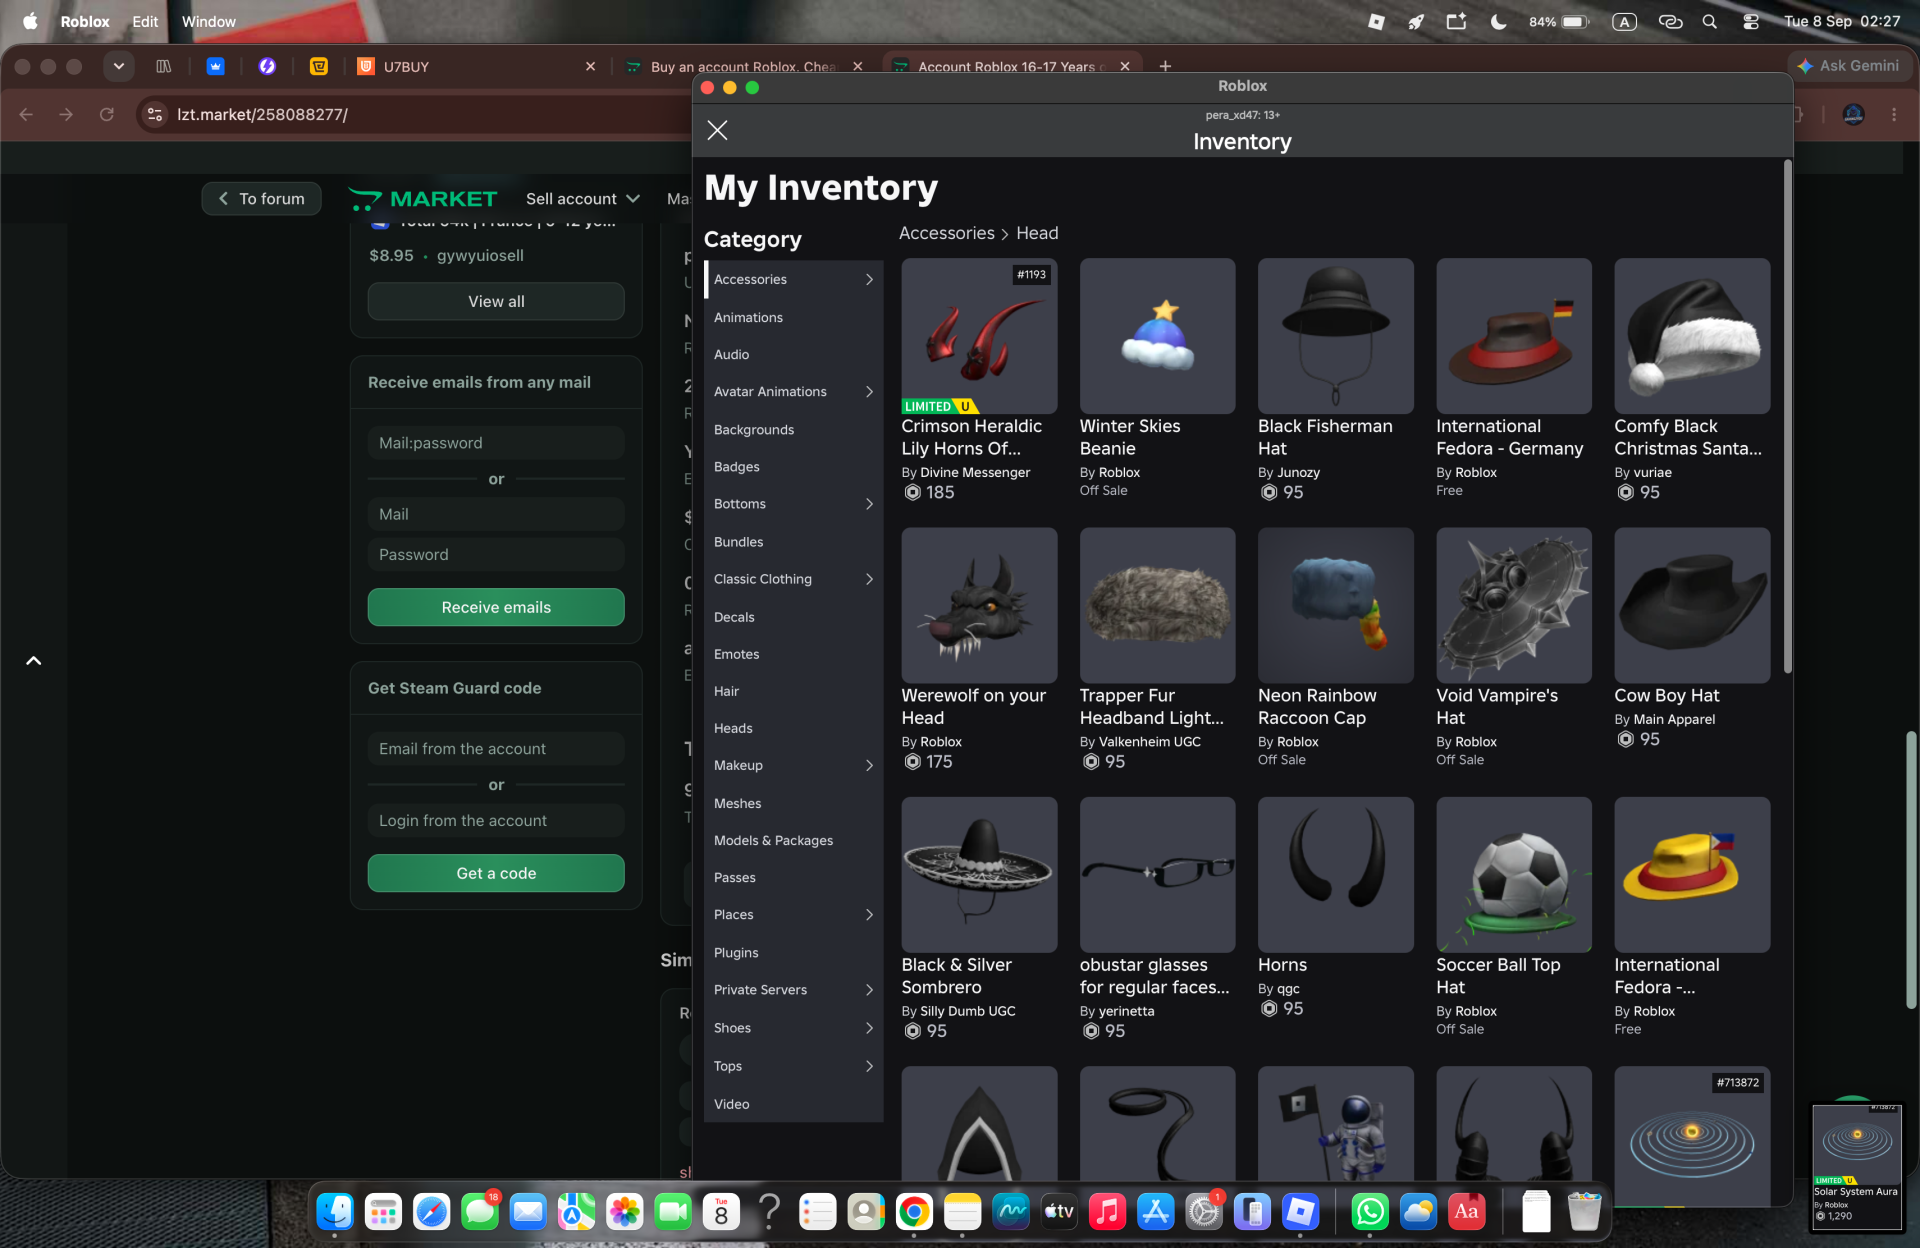Open Finder from the dock
1920x1248 pixels.
click(x=335, y=1212)
